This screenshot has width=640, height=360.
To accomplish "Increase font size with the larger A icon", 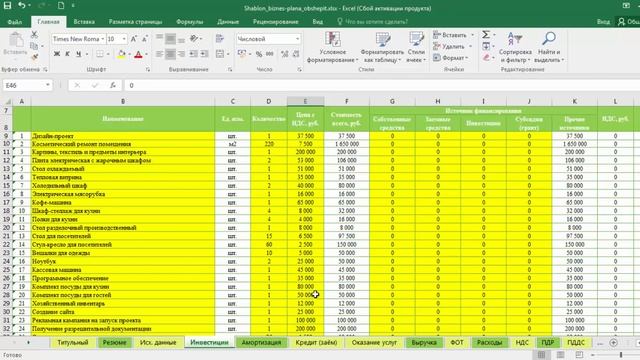I will click(133, 39).
